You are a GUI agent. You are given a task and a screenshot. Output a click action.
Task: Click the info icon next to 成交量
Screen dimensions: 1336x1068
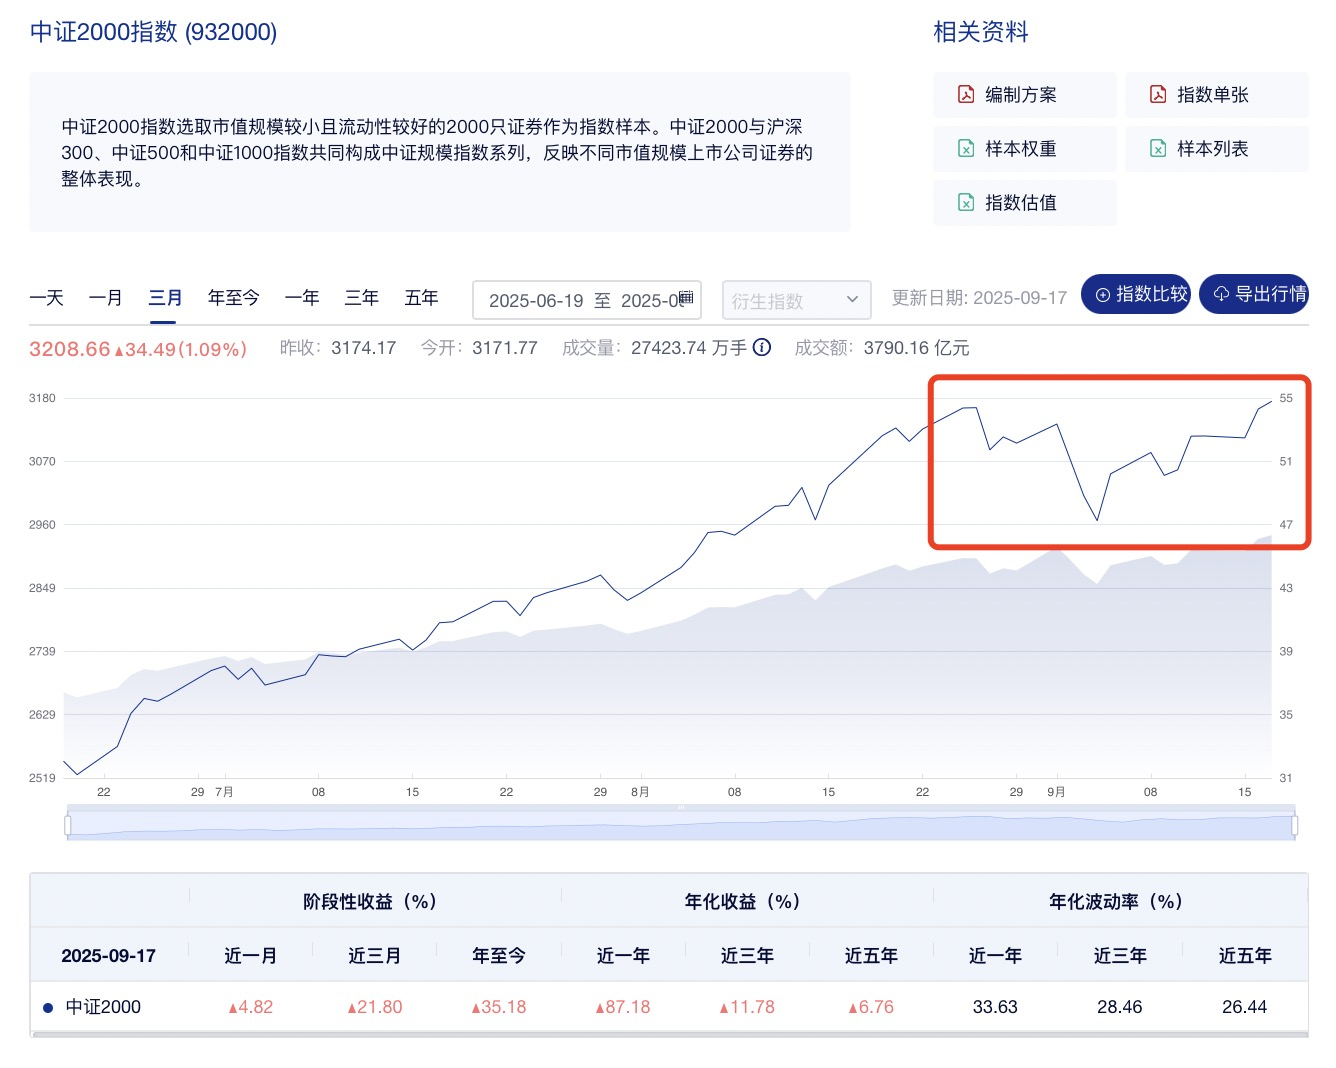[762, 348]
